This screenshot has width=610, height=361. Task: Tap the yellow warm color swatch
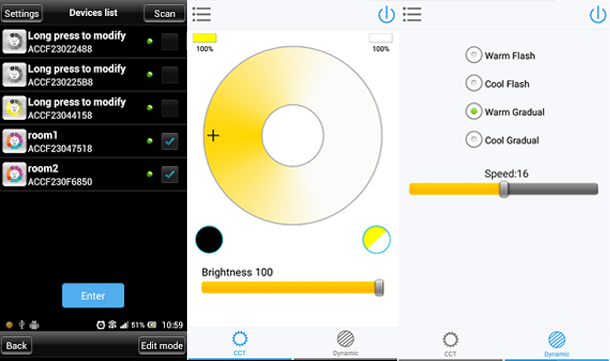tap(205, 38)
